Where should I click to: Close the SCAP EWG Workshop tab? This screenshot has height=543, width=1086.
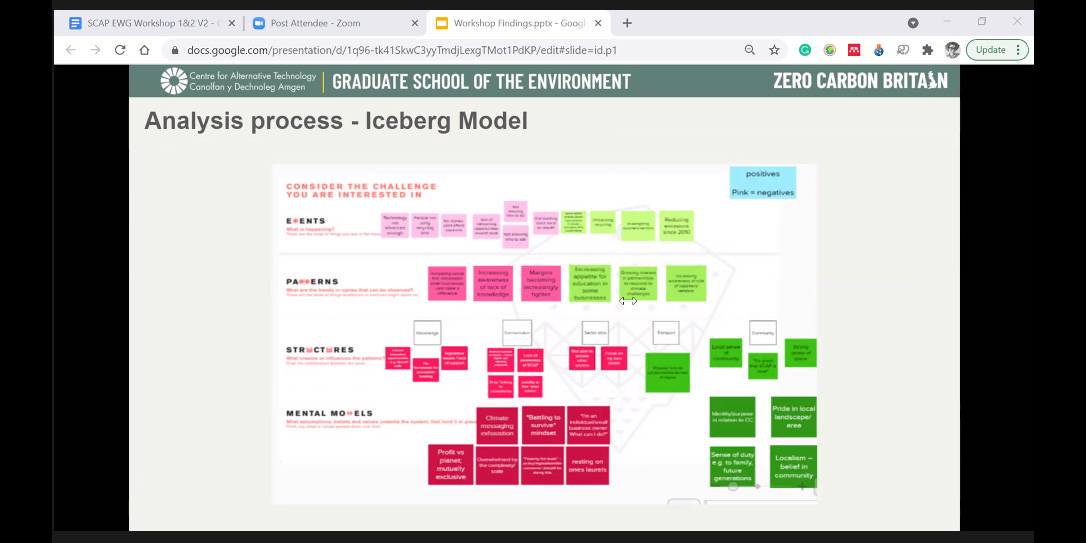[x=231, y=23]
